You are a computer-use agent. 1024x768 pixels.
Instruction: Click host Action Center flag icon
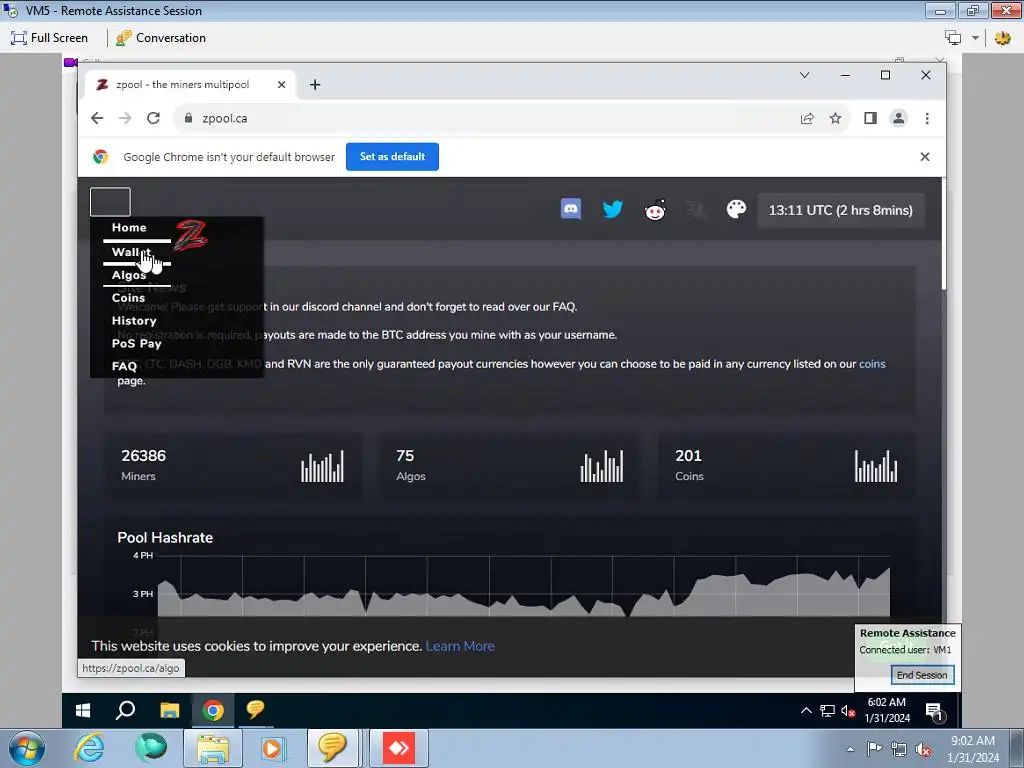coord(874,749)
